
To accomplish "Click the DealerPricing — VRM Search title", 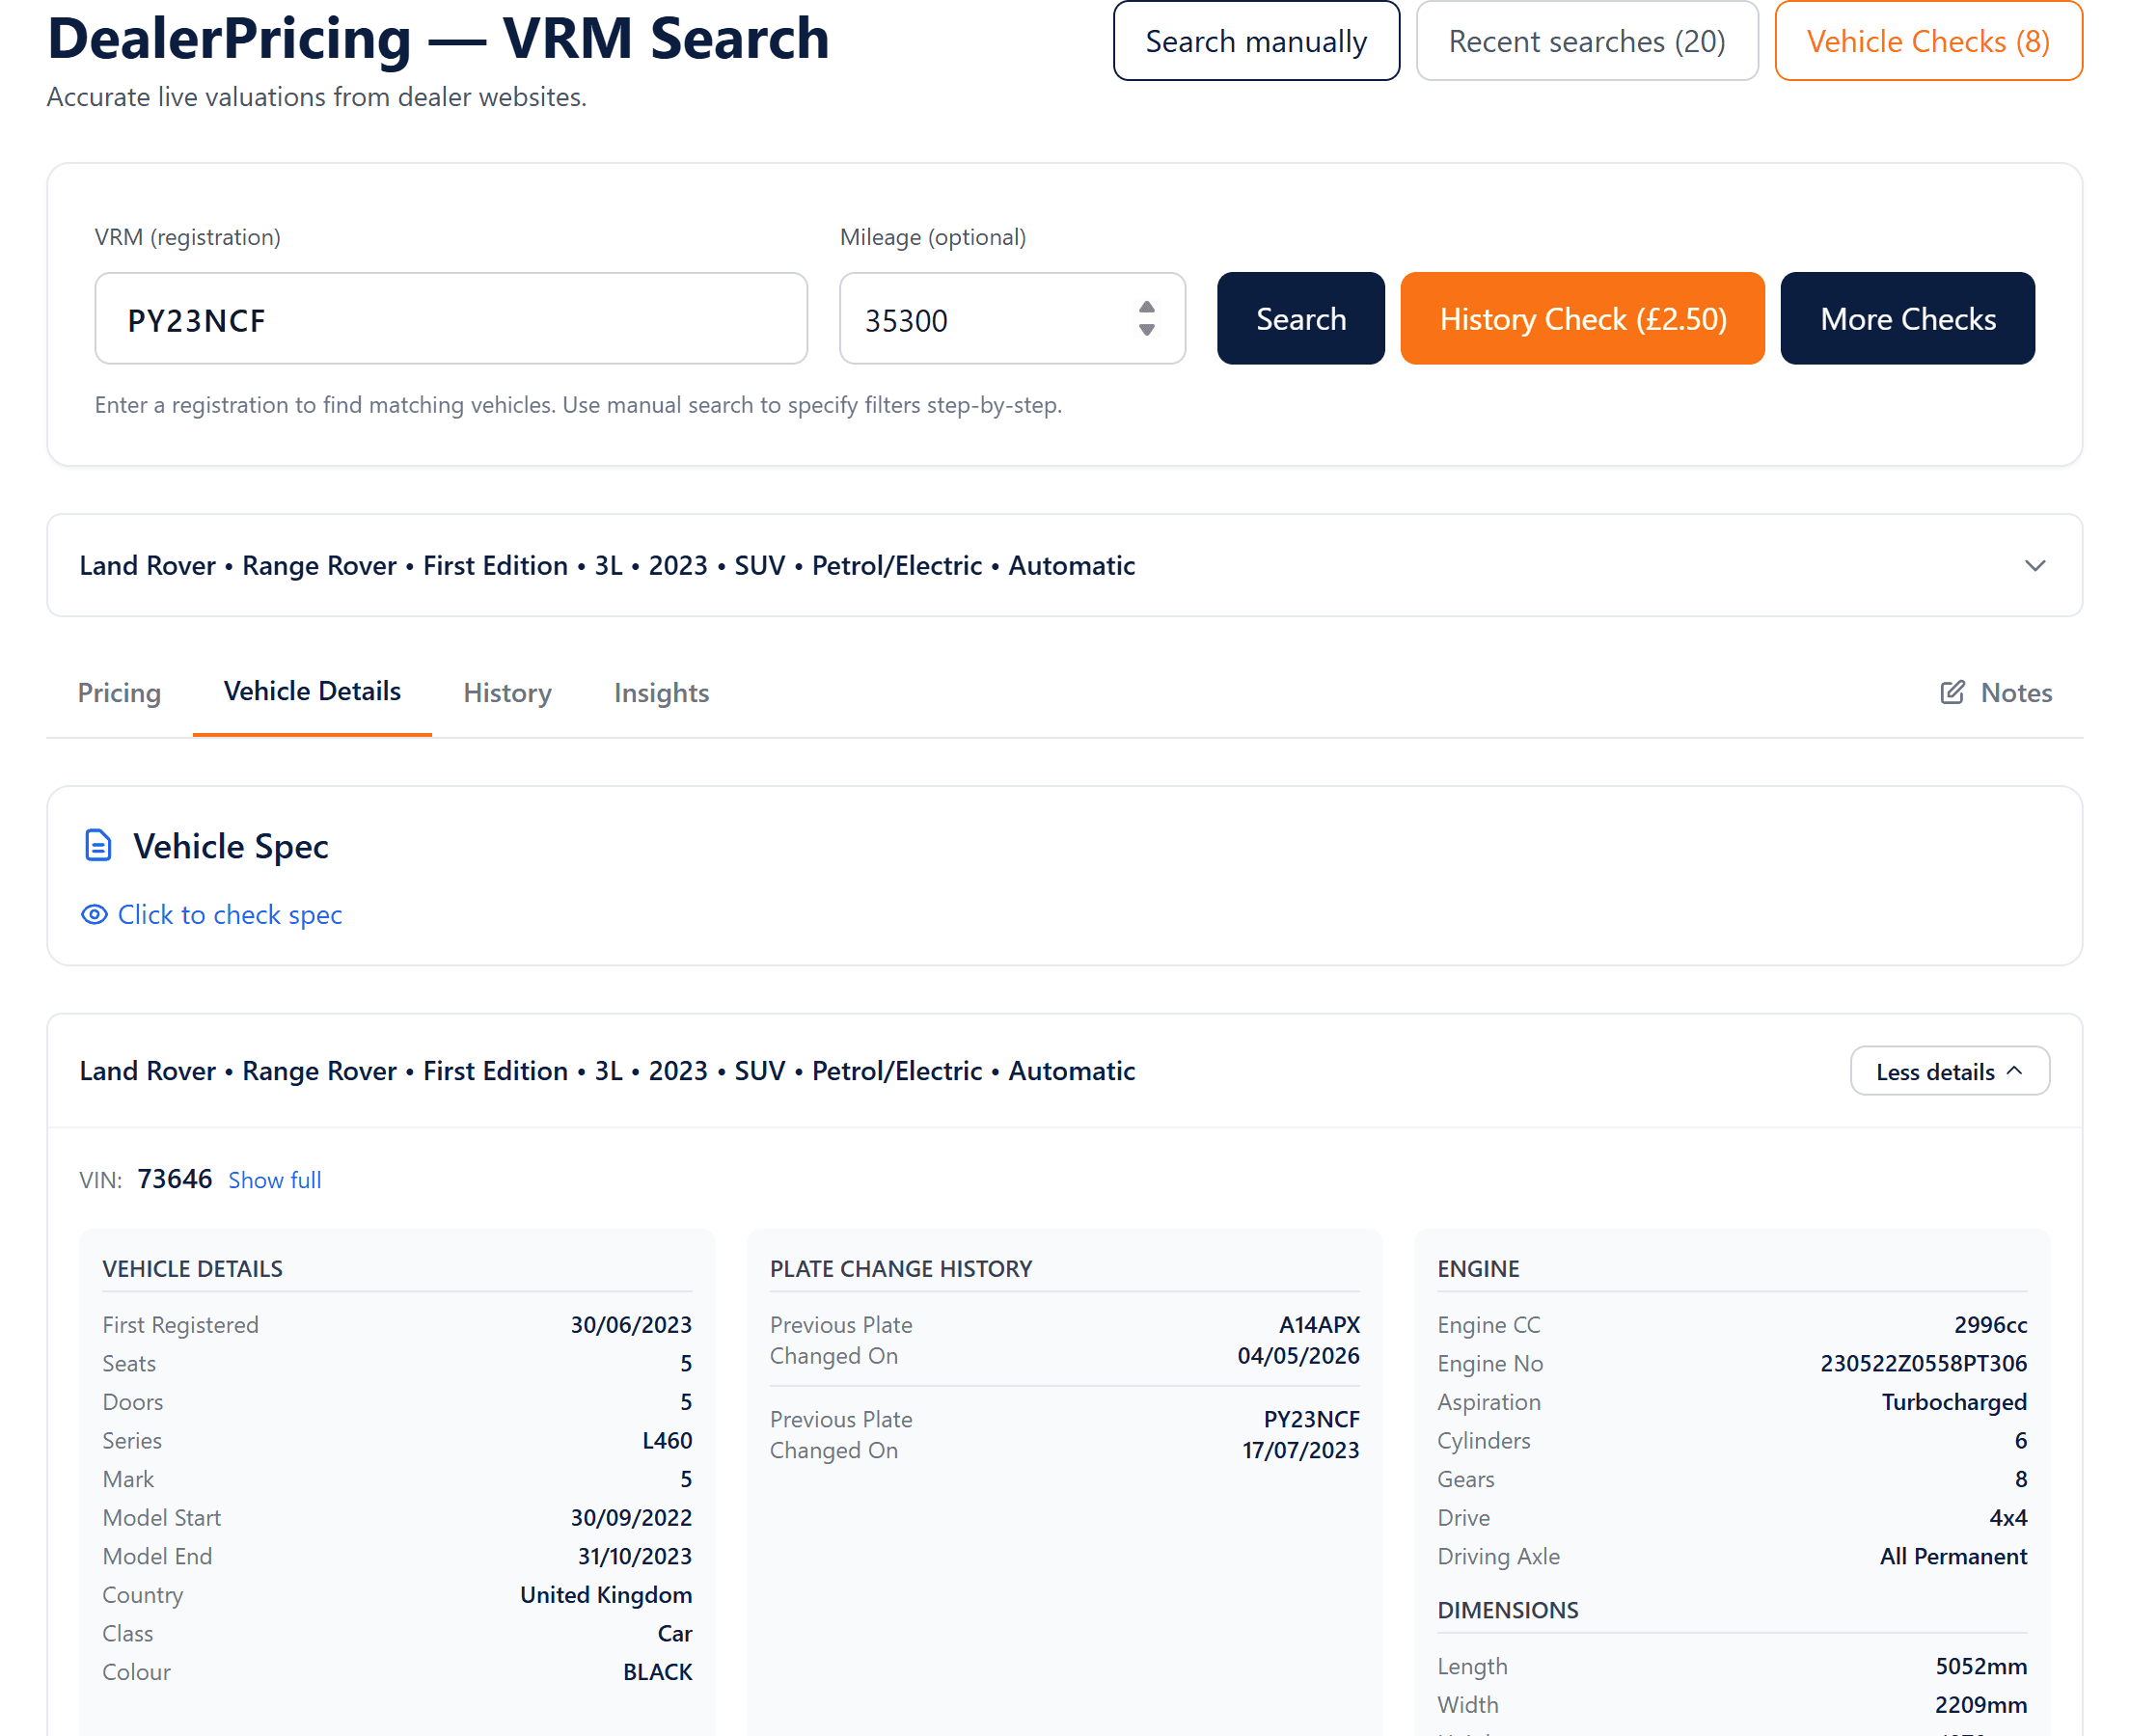I will pos(438,38).
